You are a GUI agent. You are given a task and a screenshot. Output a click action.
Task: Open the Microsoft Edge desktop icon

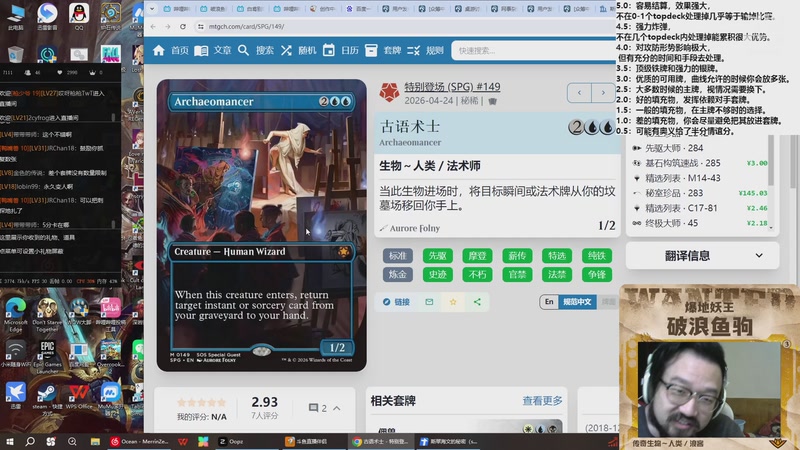pyautogui.click(x=16, y=314)
